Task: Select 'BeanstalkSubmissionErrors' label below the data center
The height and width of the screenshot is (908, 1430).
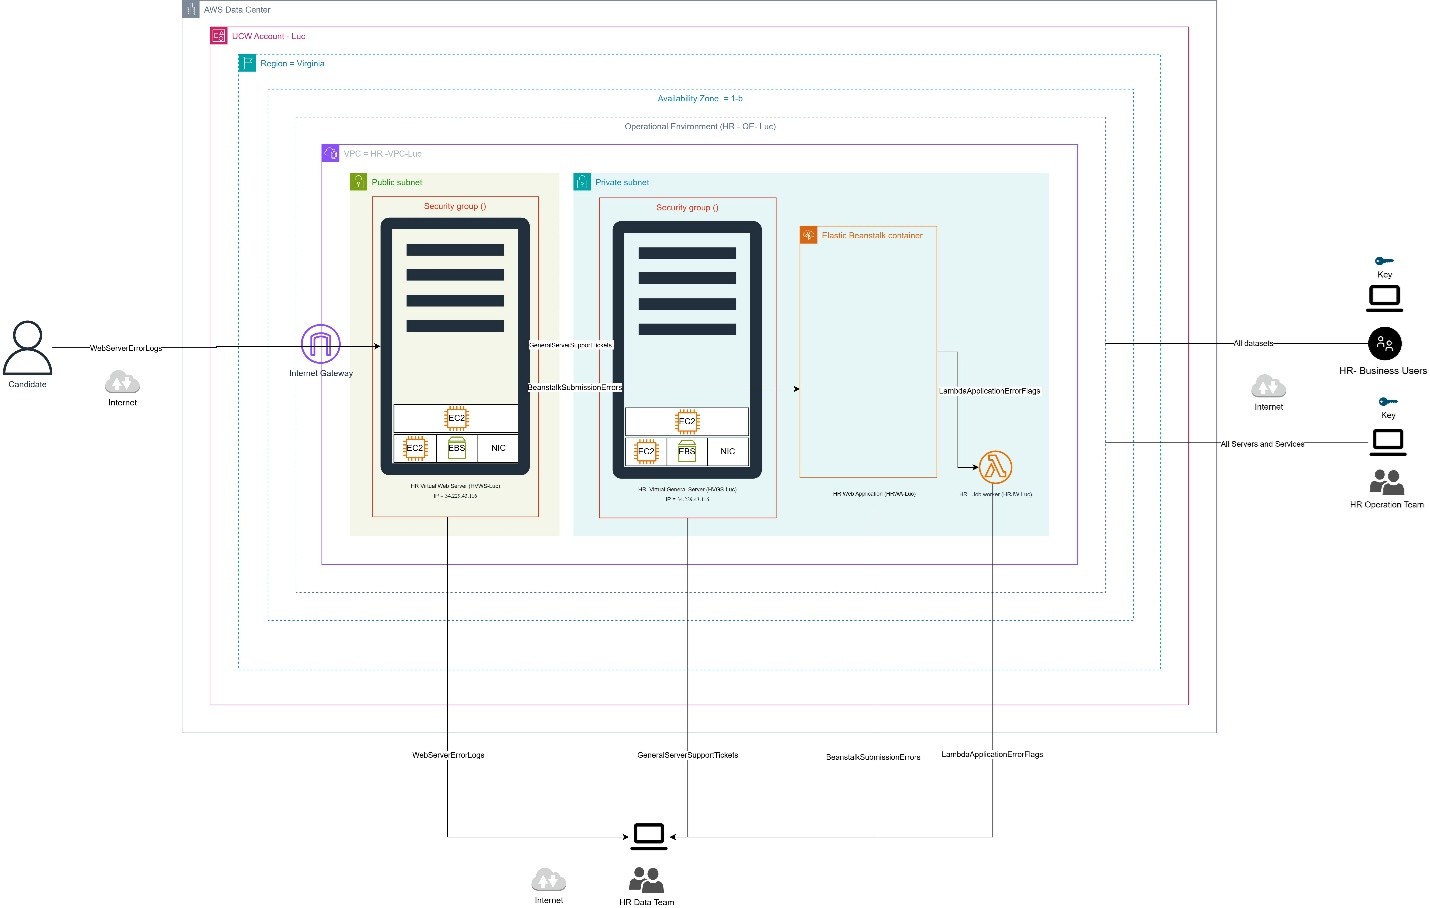Action: 873,757
